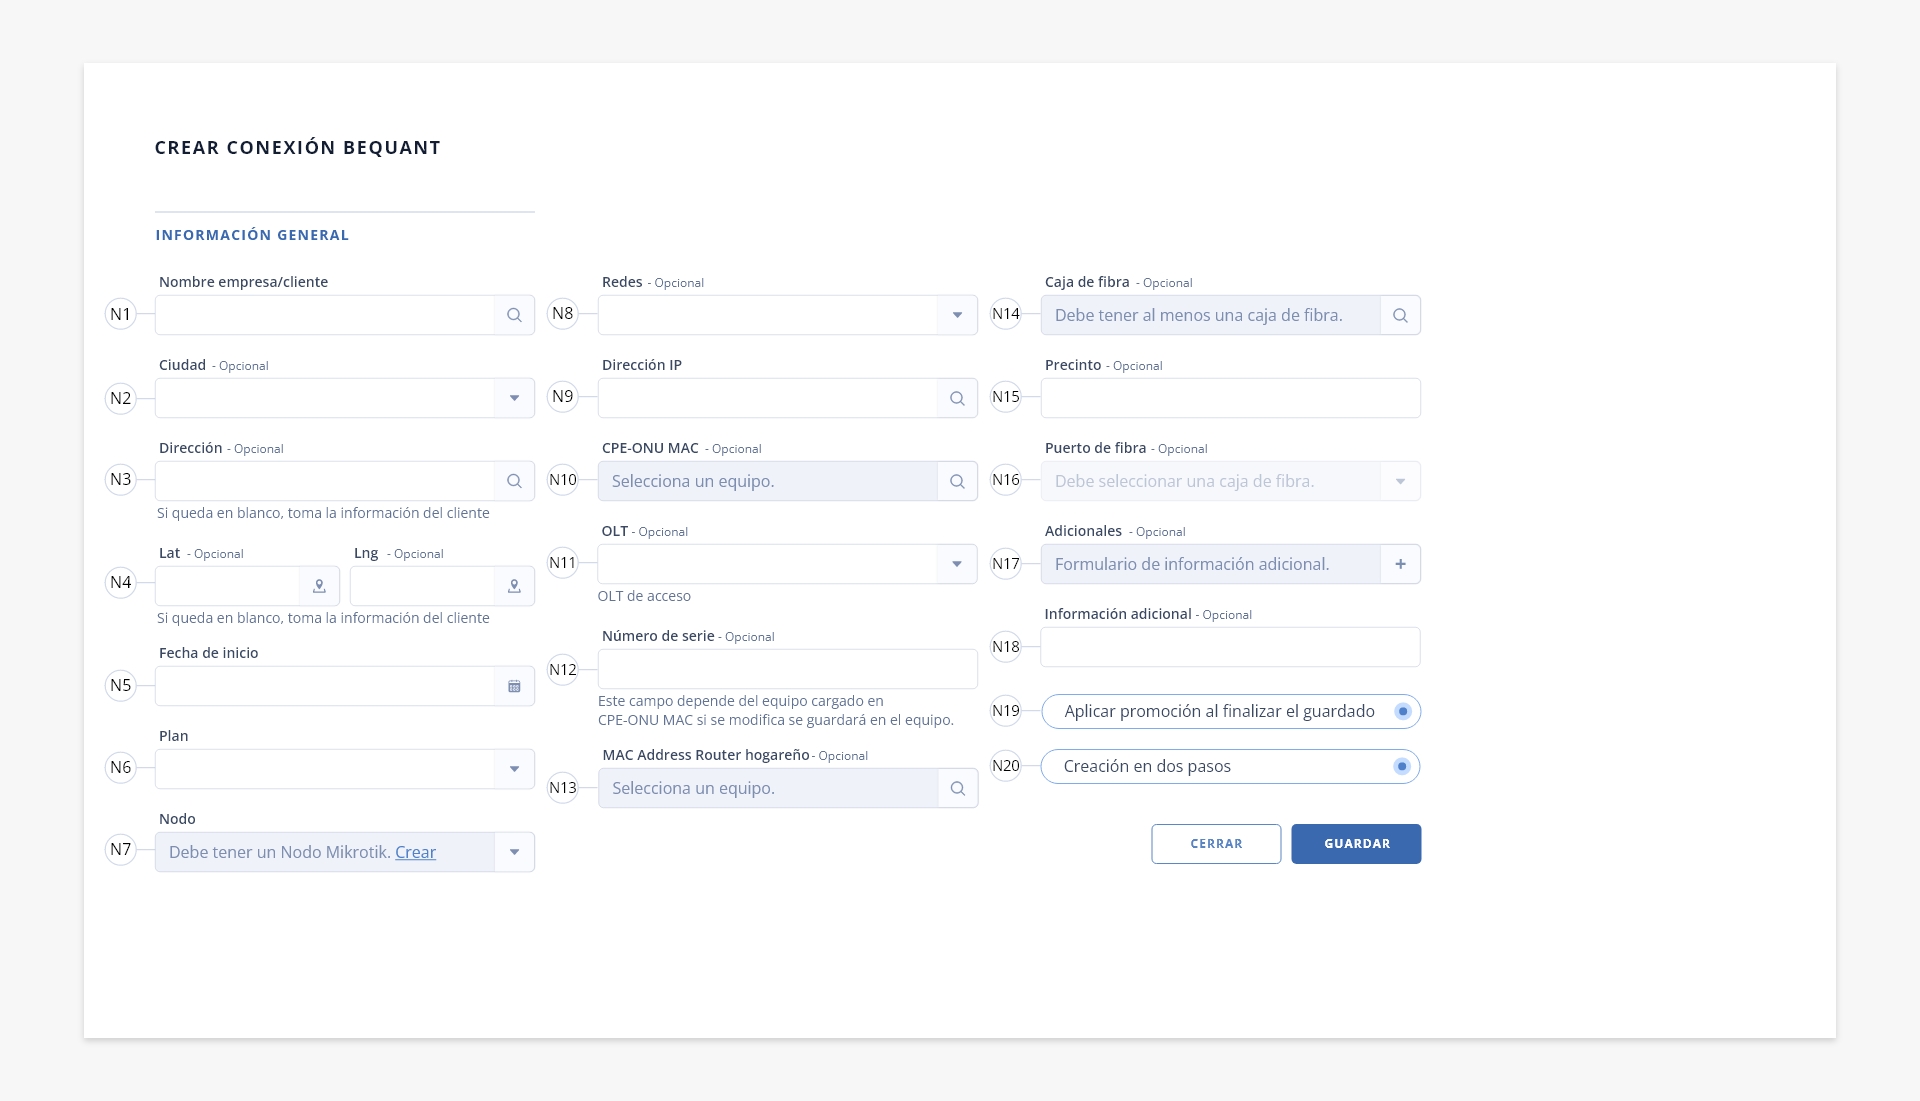Toggle Creación en dos pasos option

coord(1402,766)
